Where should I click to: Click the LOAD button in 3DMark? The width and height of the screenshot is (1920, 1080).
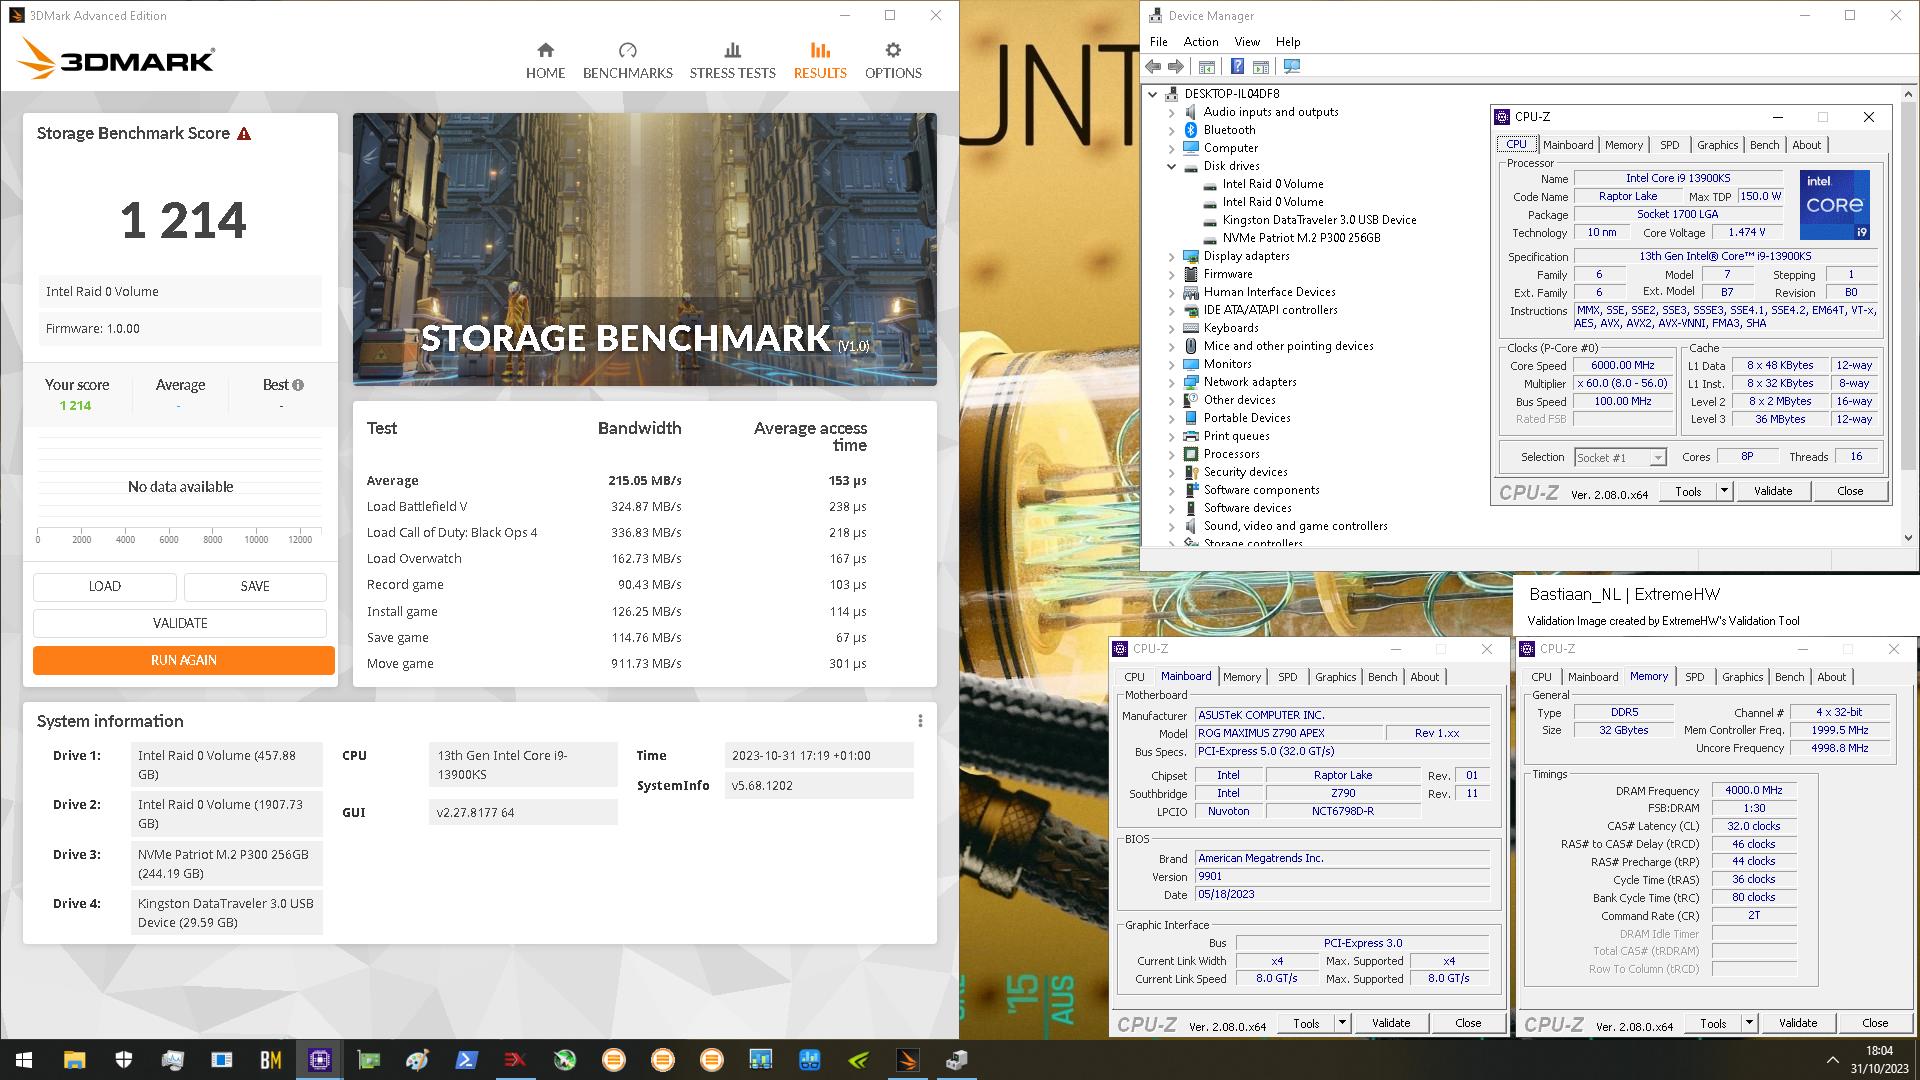(x=105, y=587)
